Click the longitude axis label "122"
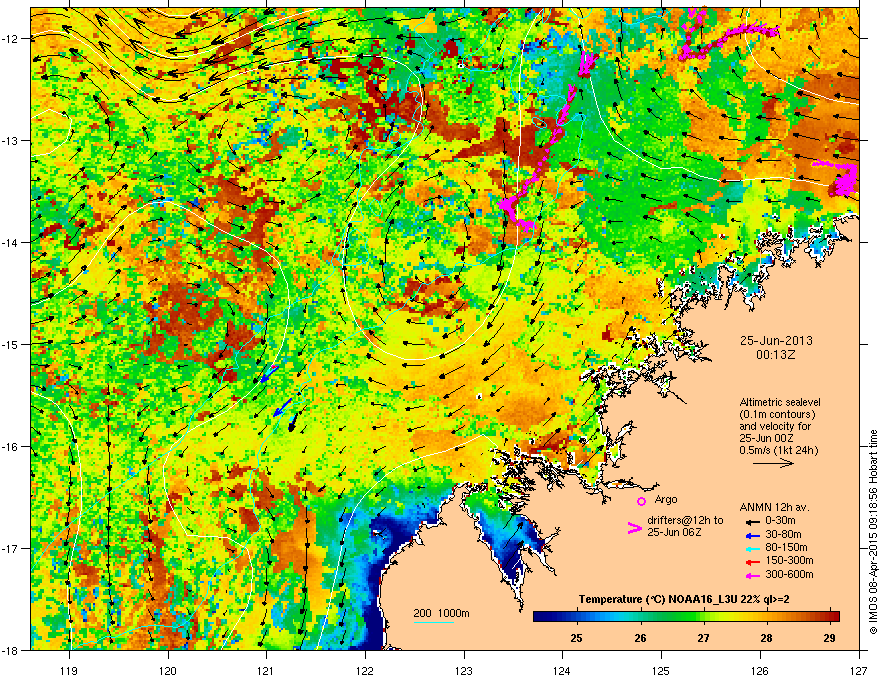Viewport: 880px width, 680px height. [x=365, y=670]
